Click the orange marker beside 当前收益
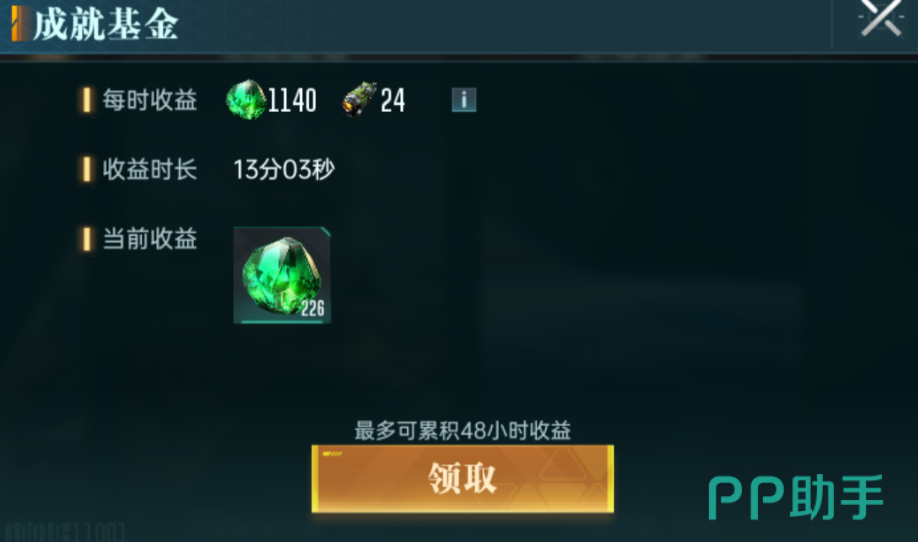918x542 pixels. [87, 239]
